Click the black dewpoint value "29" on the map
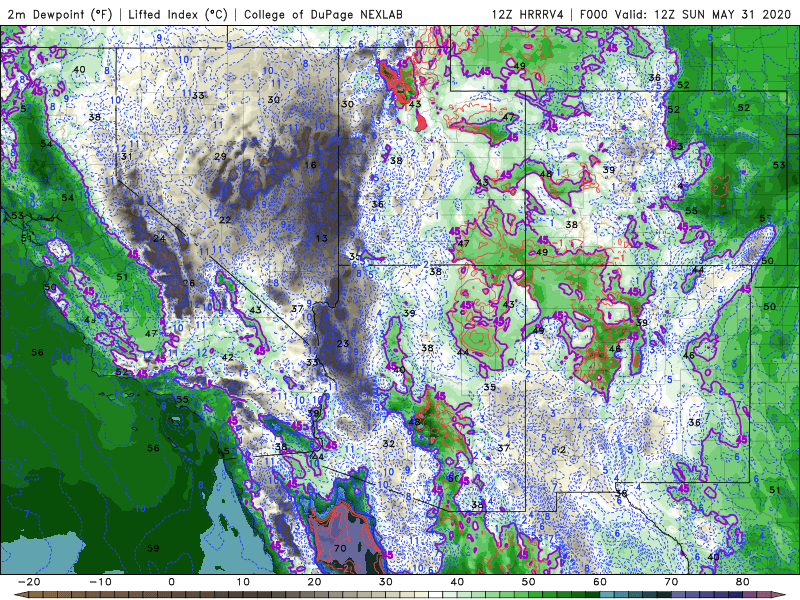The width and height of the screenshot is (800, 600). coord(220,157)
